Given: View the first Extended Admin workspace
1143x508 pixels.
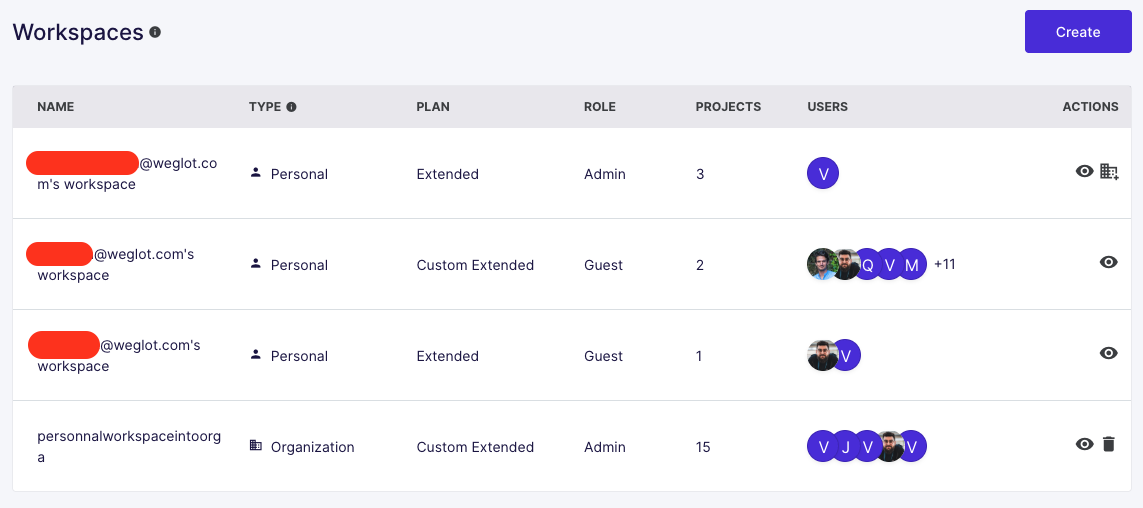Looking at the screenshot, I should click(x=1084, y=172).
